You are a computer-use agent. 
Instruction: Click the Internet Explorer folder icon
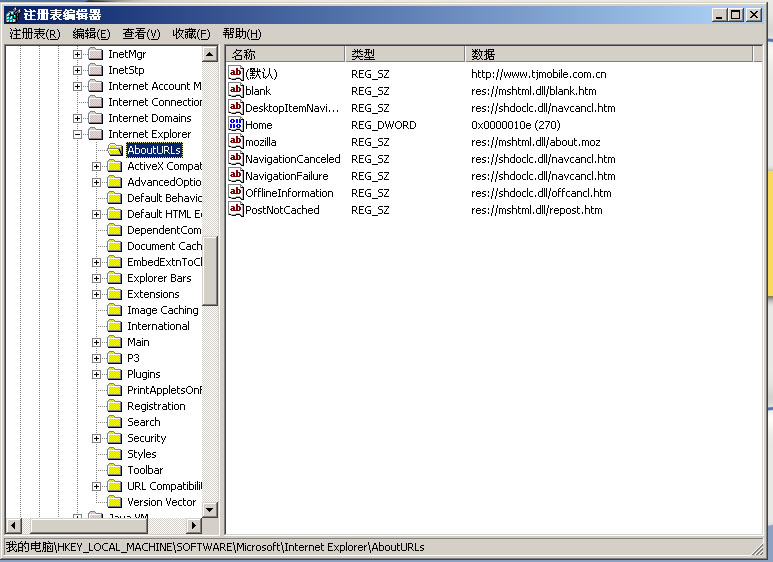[x=95, y=134]
